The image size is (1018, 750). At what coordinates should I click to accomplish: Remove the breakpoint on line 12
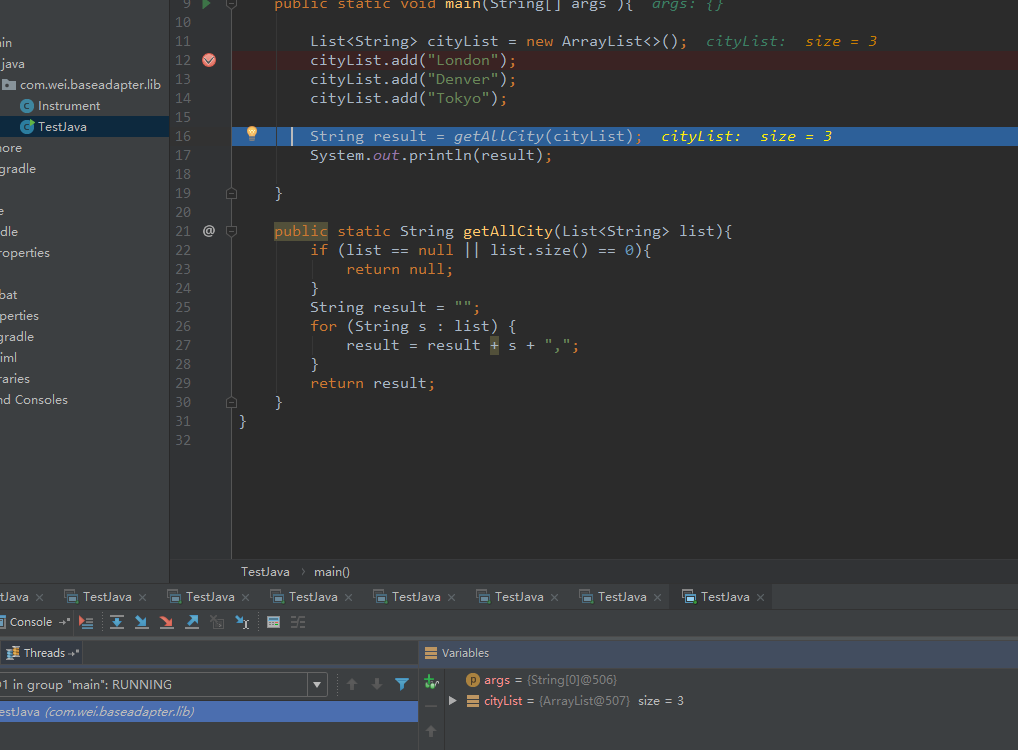[209, 60]
